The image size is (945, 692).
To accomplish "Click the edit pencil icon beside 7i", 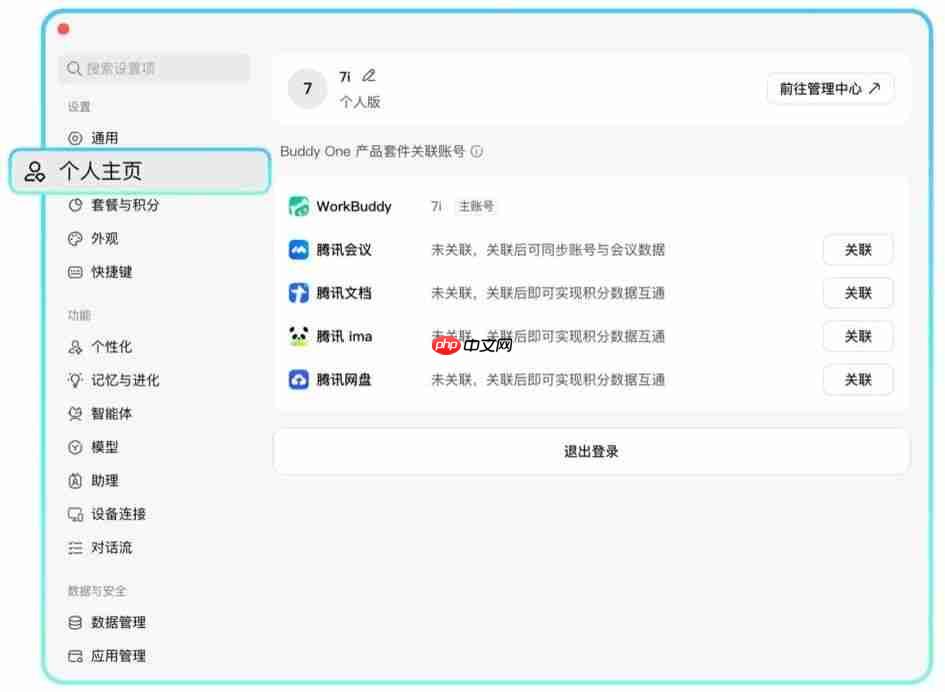I will pos(369,75).
